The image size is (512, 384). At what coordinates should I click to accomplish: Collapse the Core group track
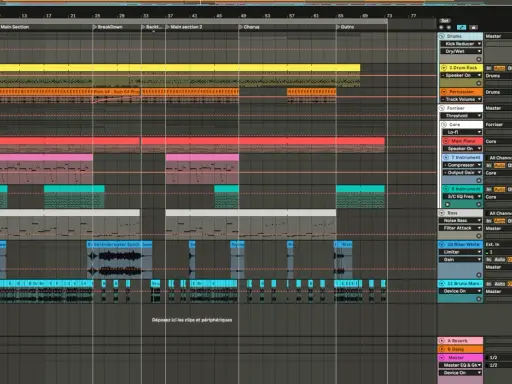[x=444, y=124]
